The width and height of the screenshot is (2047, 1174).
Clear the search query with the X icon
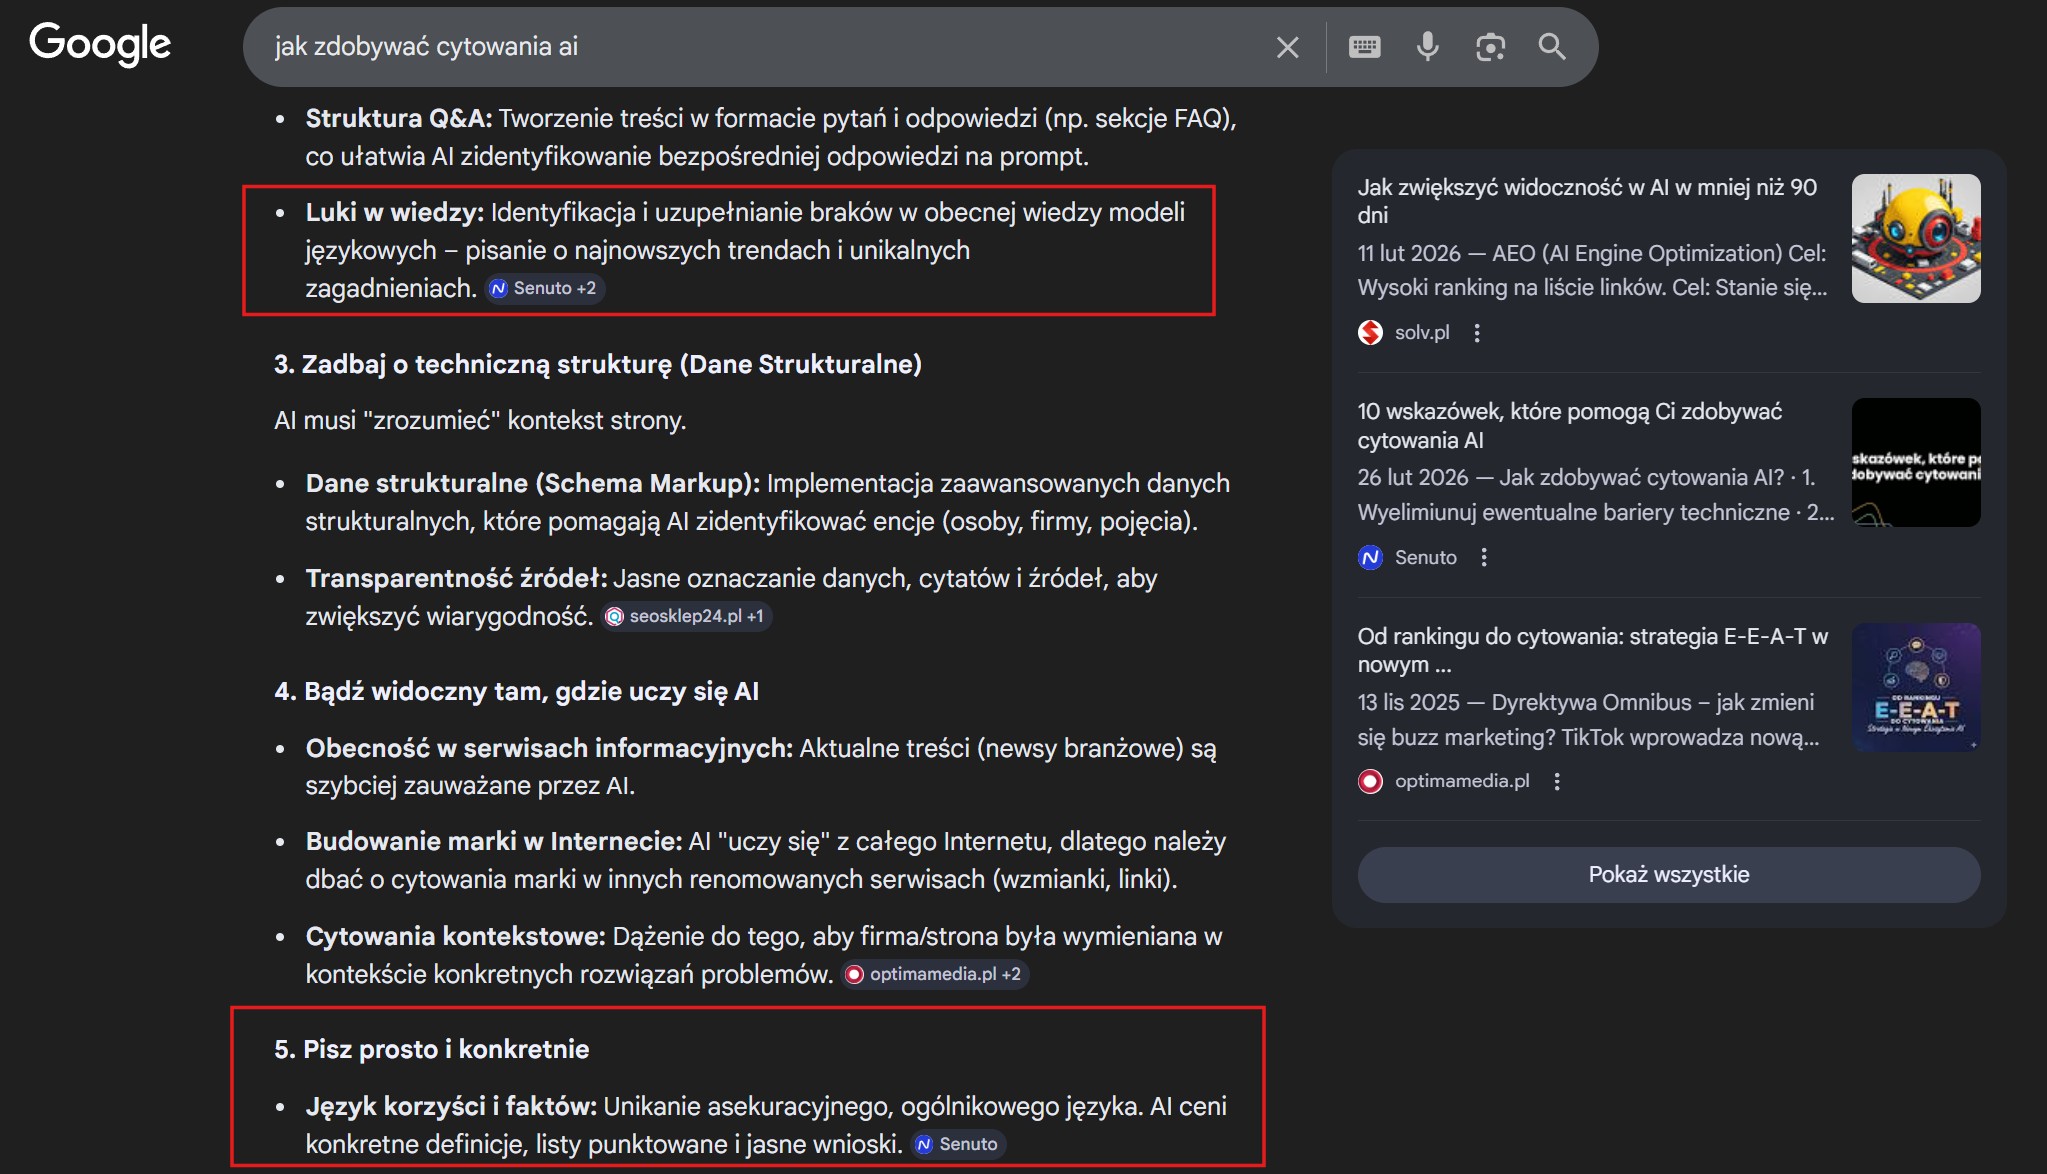tap(1286, 46)
